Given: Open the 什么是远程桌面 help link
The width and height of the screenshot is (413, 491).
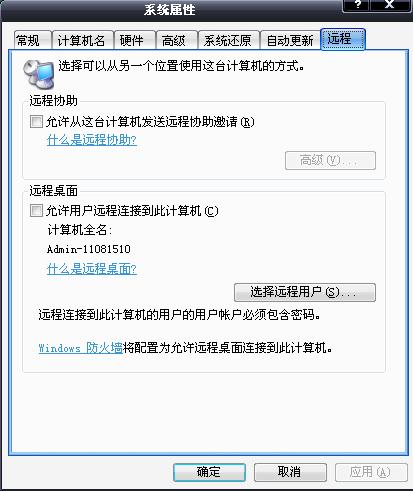Looking at the screenshot, I should point(92,269).
